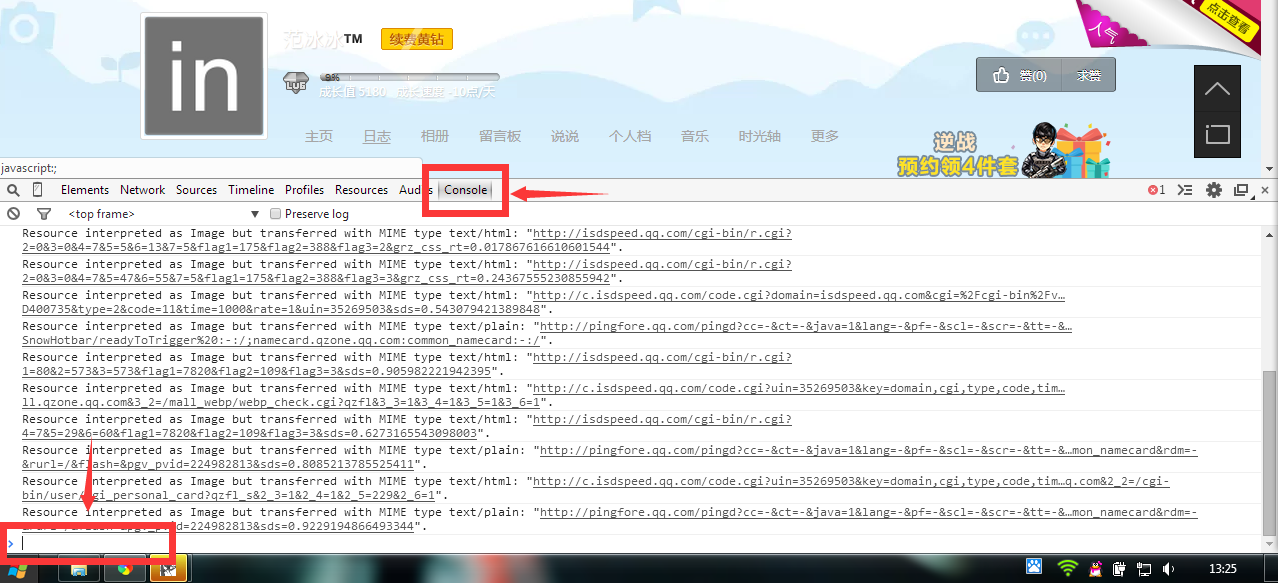Click the gray 'in' profile avatar
1278x583 pixels.
[205, 75]
